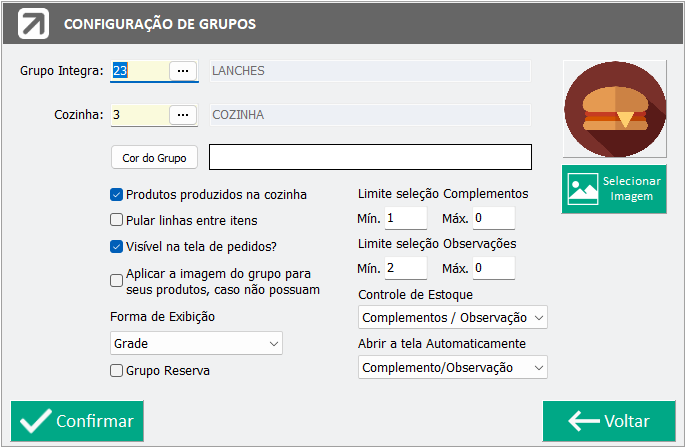The width and height of the screenshot is (686, 448).
Task: Open Cozinha lookup ellipsis button
Action: tap(183, 115)
